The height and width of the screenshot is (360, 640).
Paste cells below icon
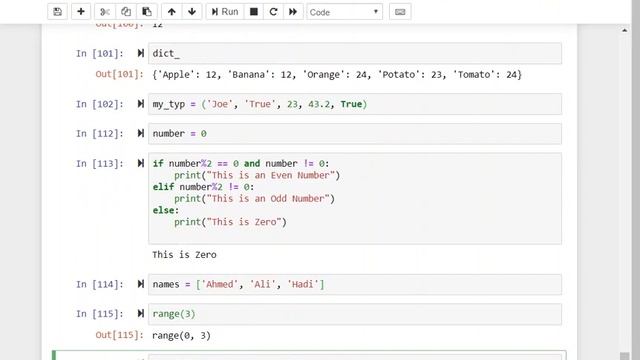147,12
